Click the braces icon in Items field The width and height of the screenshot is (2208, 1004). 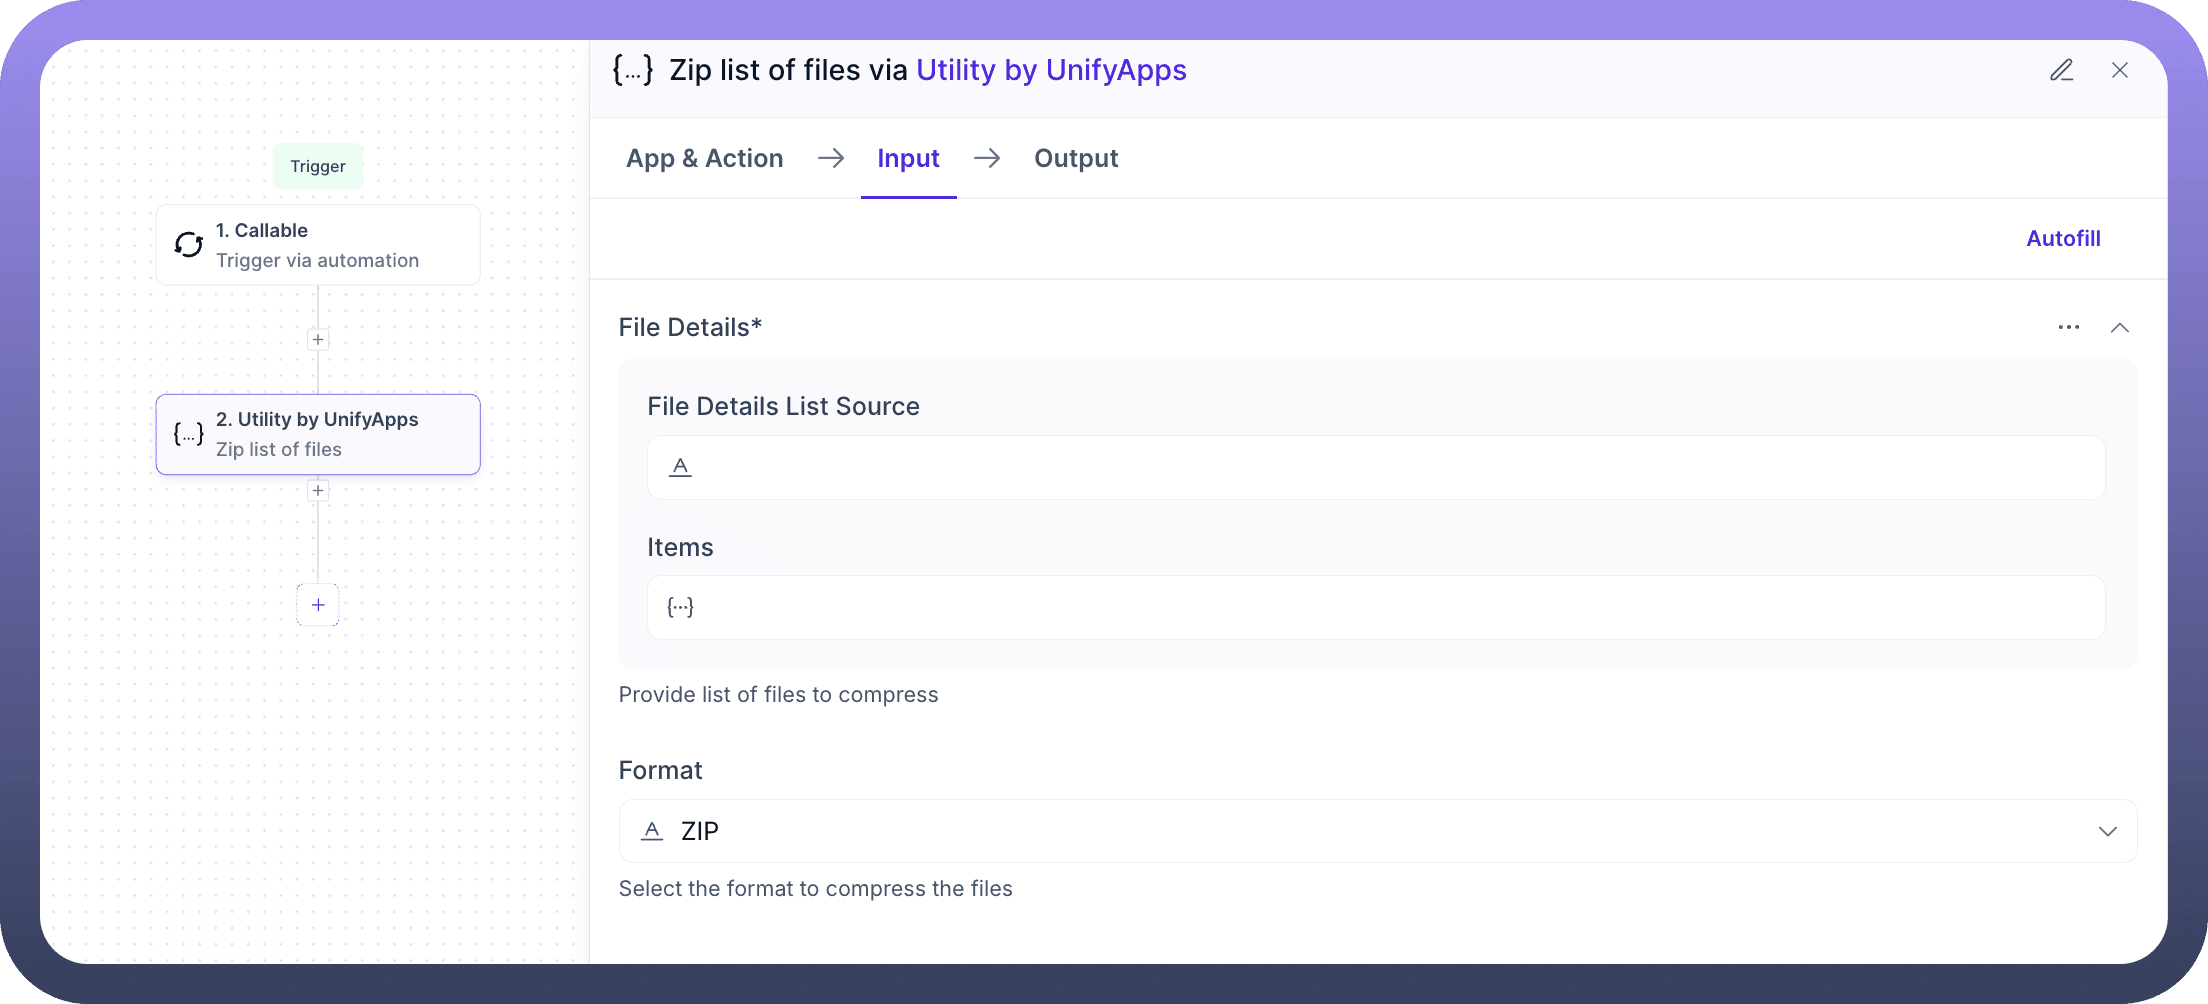(680, 607)
